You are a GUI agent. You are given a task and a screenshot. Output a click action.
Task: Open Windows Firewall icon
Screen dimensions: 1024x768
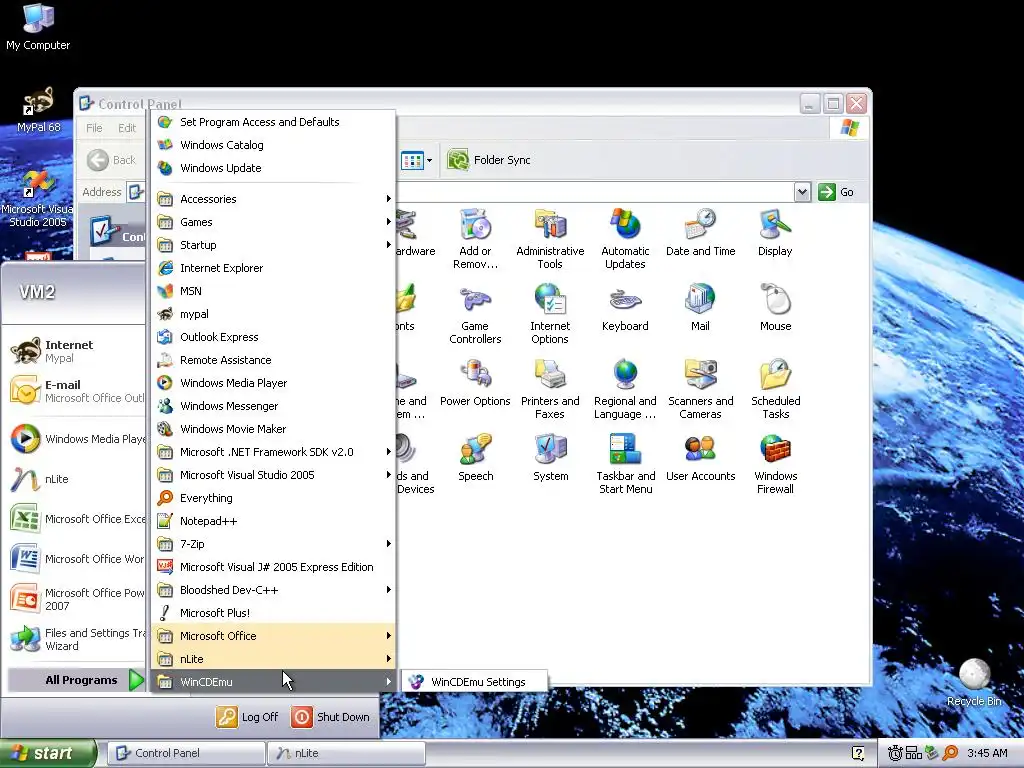pos(775,464)
